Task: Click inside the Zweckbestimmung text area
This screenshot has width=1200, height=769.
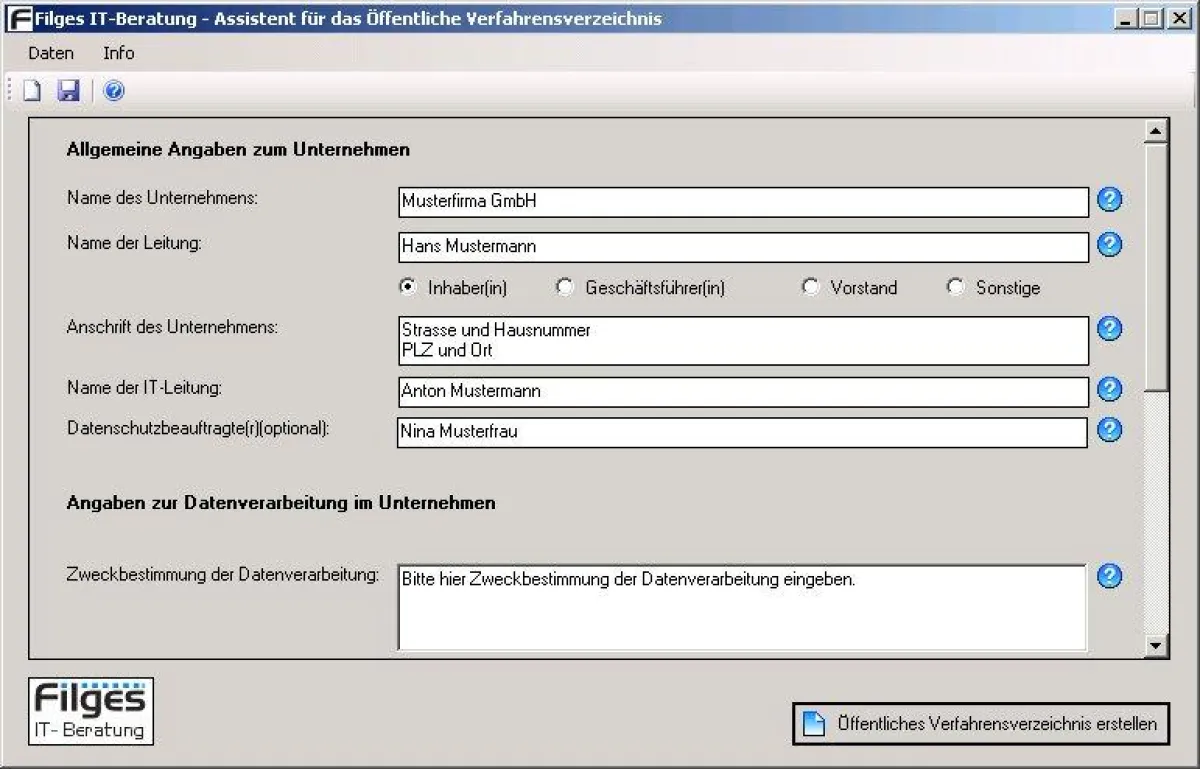Action: (x=740, y=605)
